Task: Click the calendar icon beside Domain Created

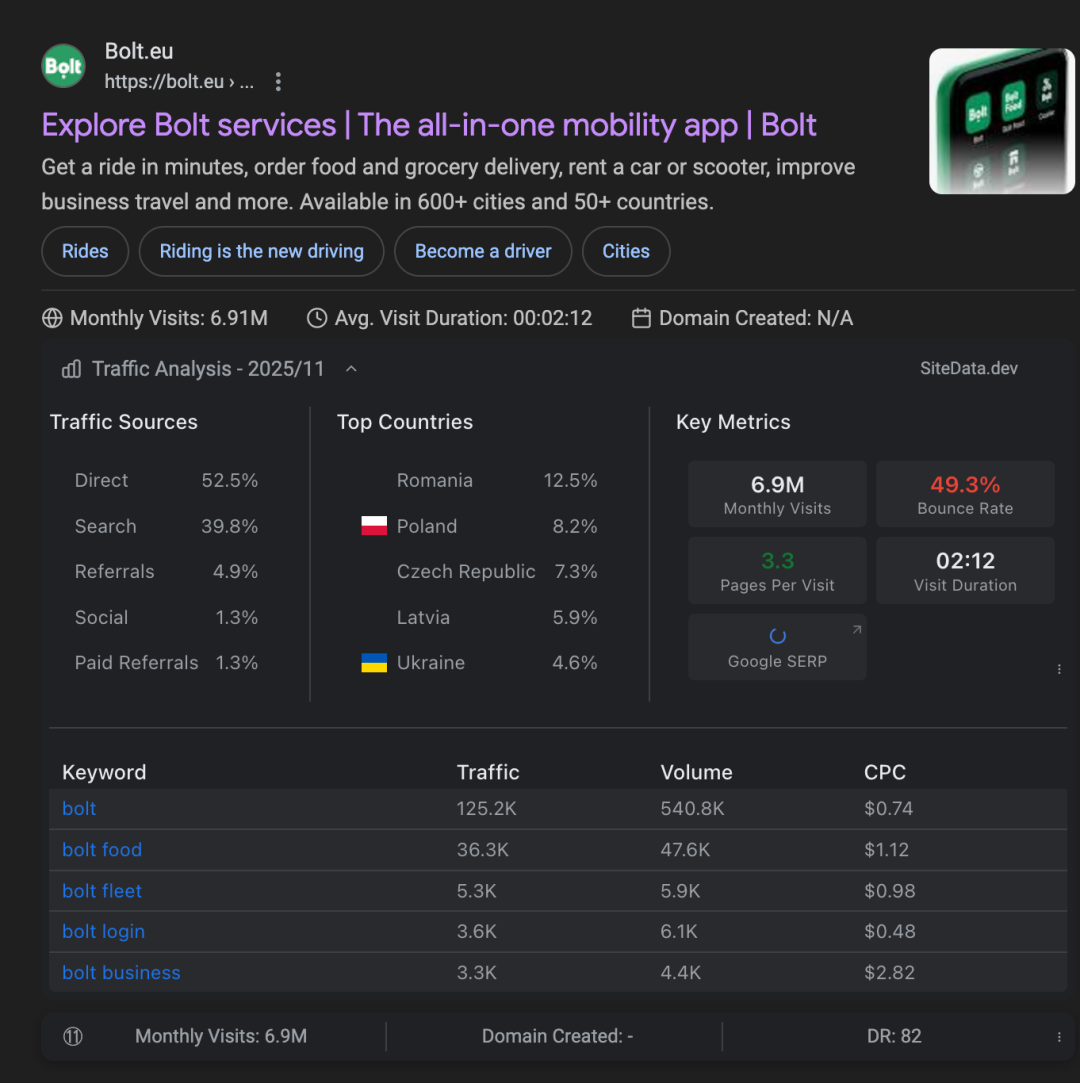Action: tap(642, 318)
